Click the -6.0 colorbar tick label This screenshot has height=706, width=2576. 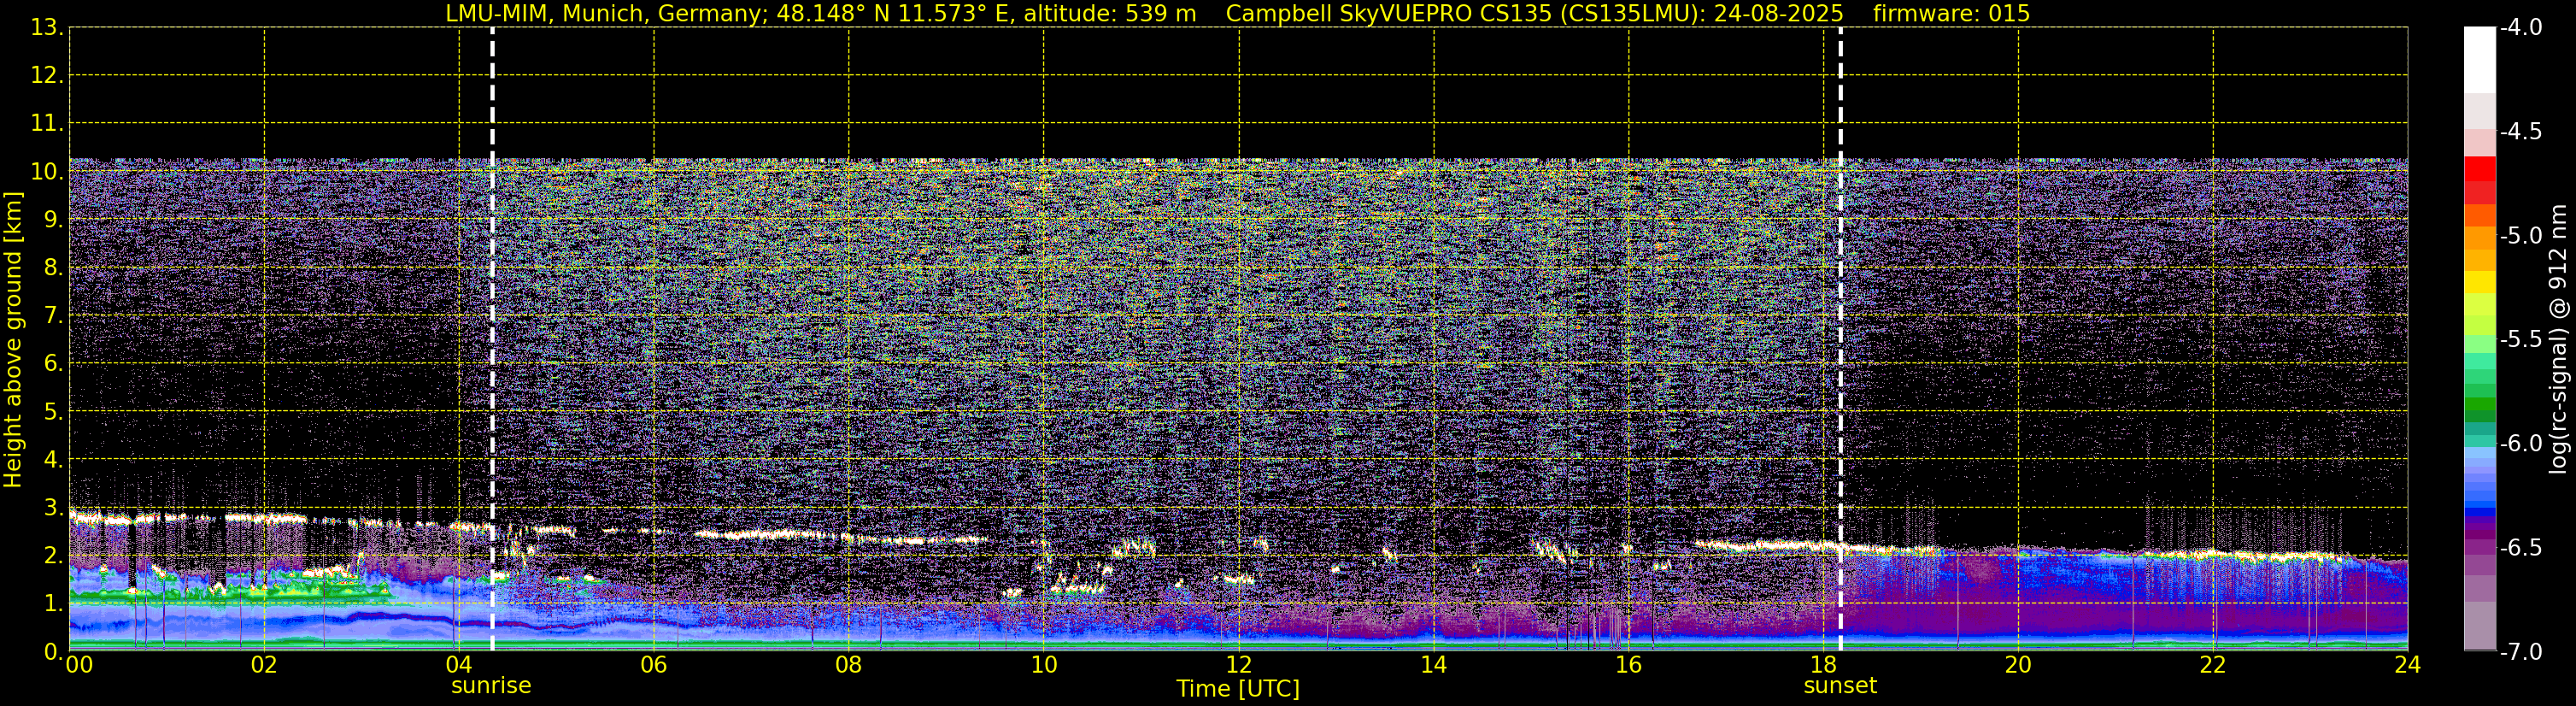(x=2521, y=444)
